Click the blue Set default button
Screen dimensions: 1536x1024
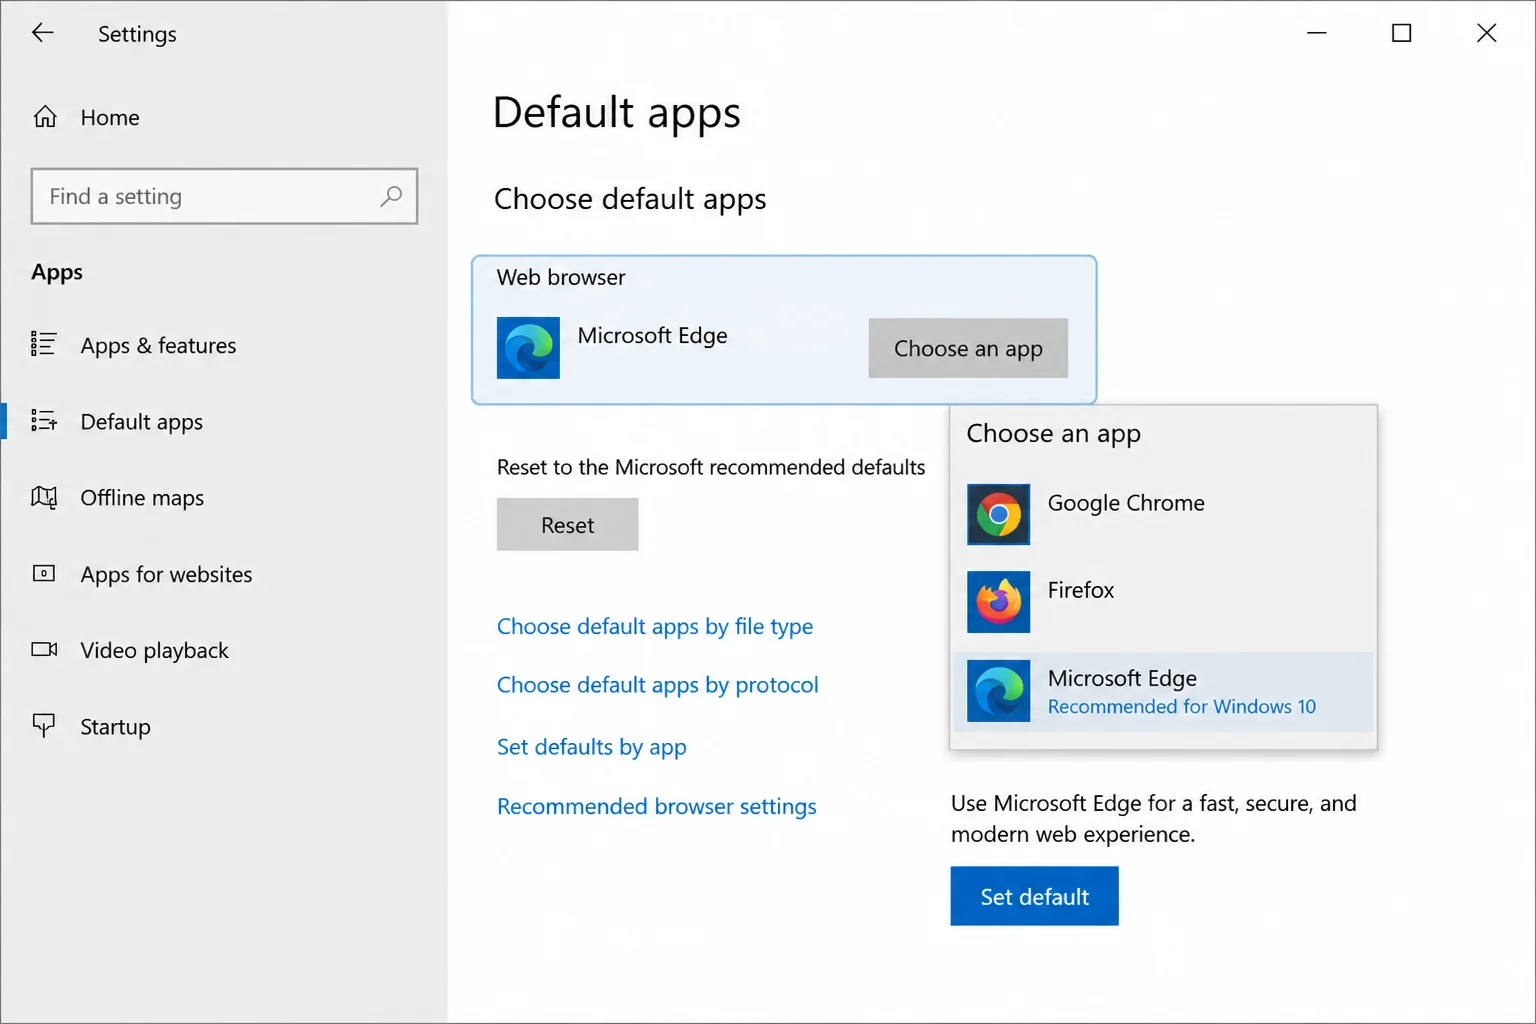[x=1034, y=896]
